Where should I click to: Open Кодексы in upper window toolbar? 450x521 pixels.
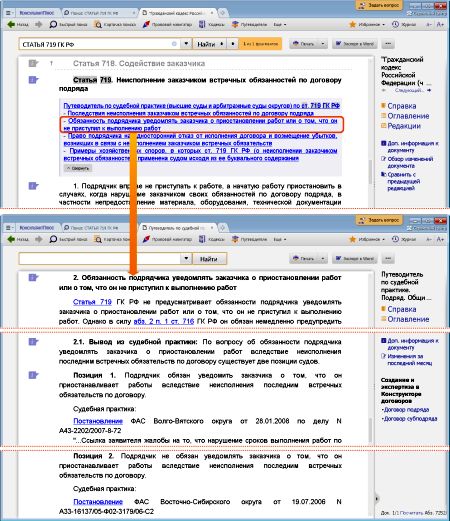tap(212, 24)
